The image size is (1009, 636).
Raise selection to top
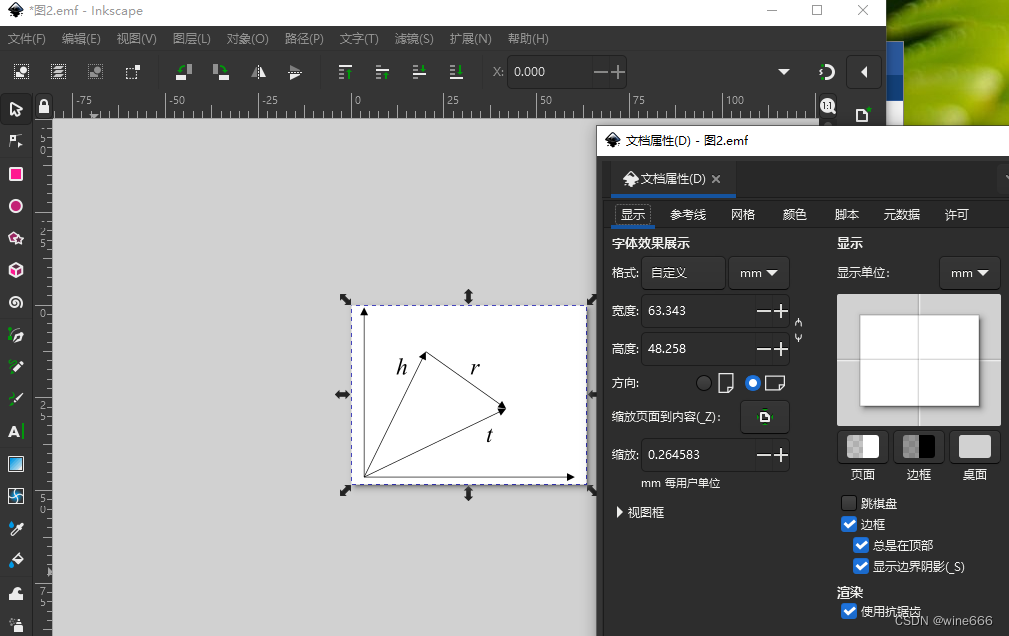[x=345, y=71]
